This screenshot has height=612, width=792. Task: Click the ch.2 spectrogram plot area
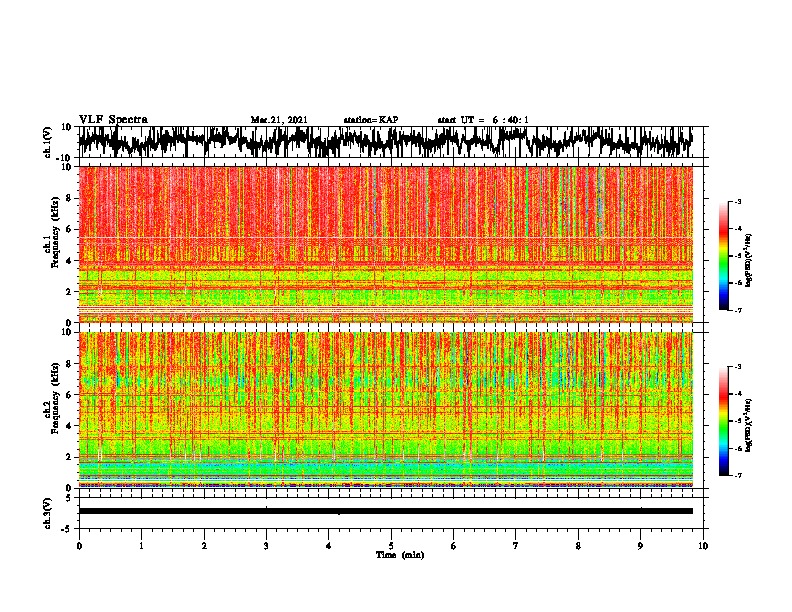(386, 410)
